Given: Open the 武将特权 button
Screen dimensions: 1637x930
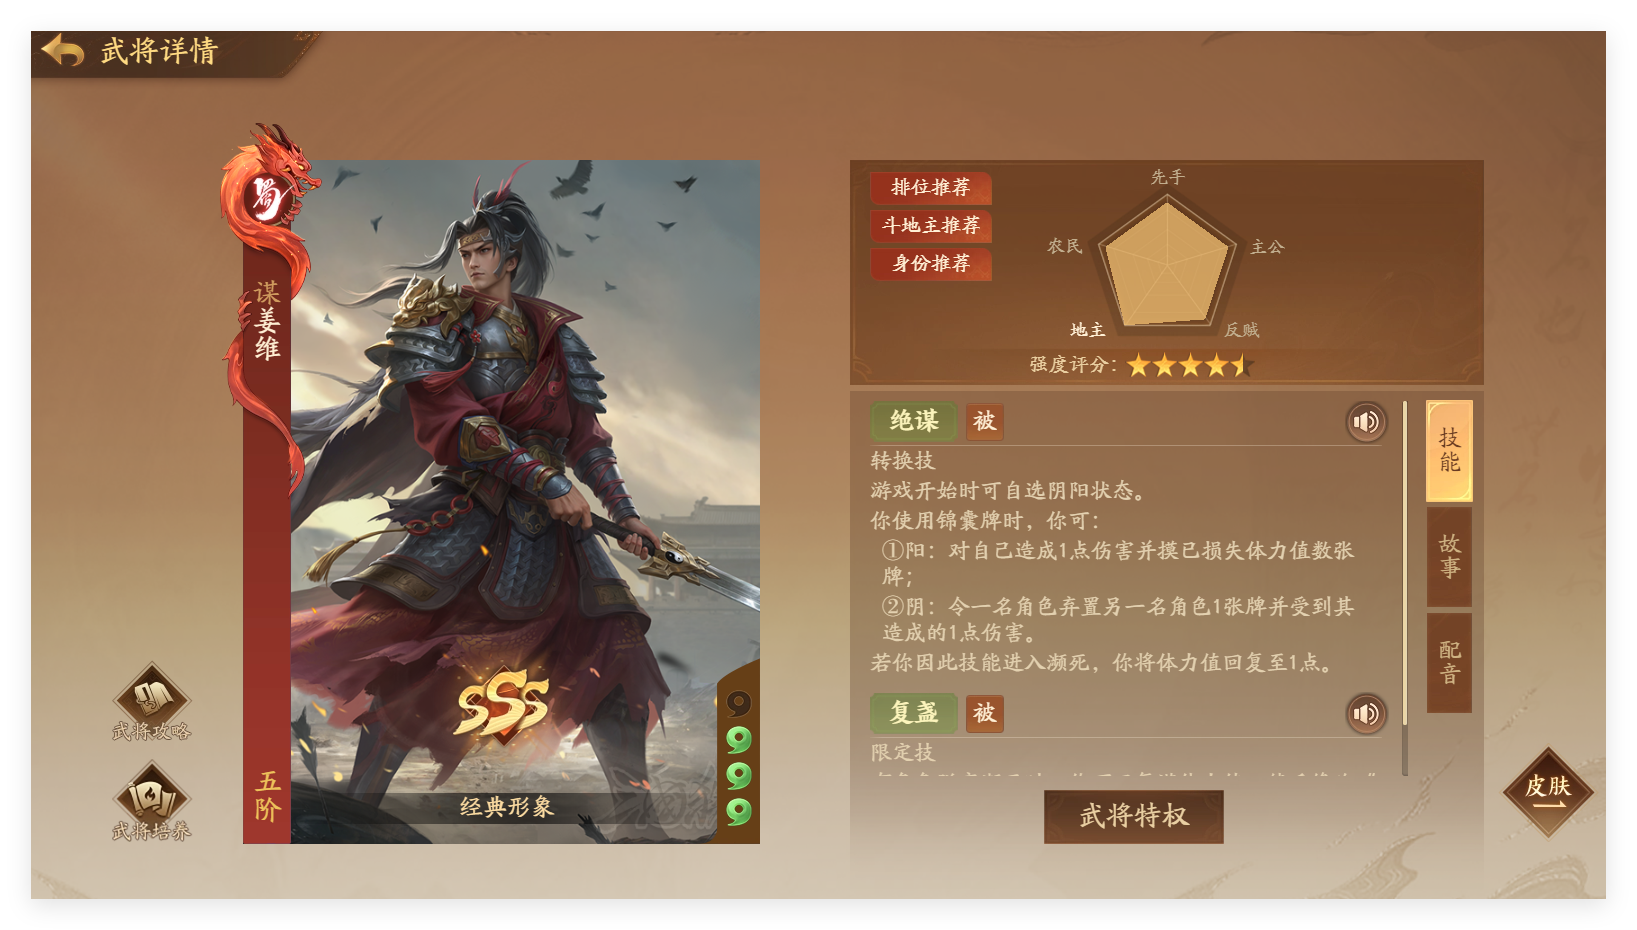Looking at the screenshot, I should coord(1134,817).
